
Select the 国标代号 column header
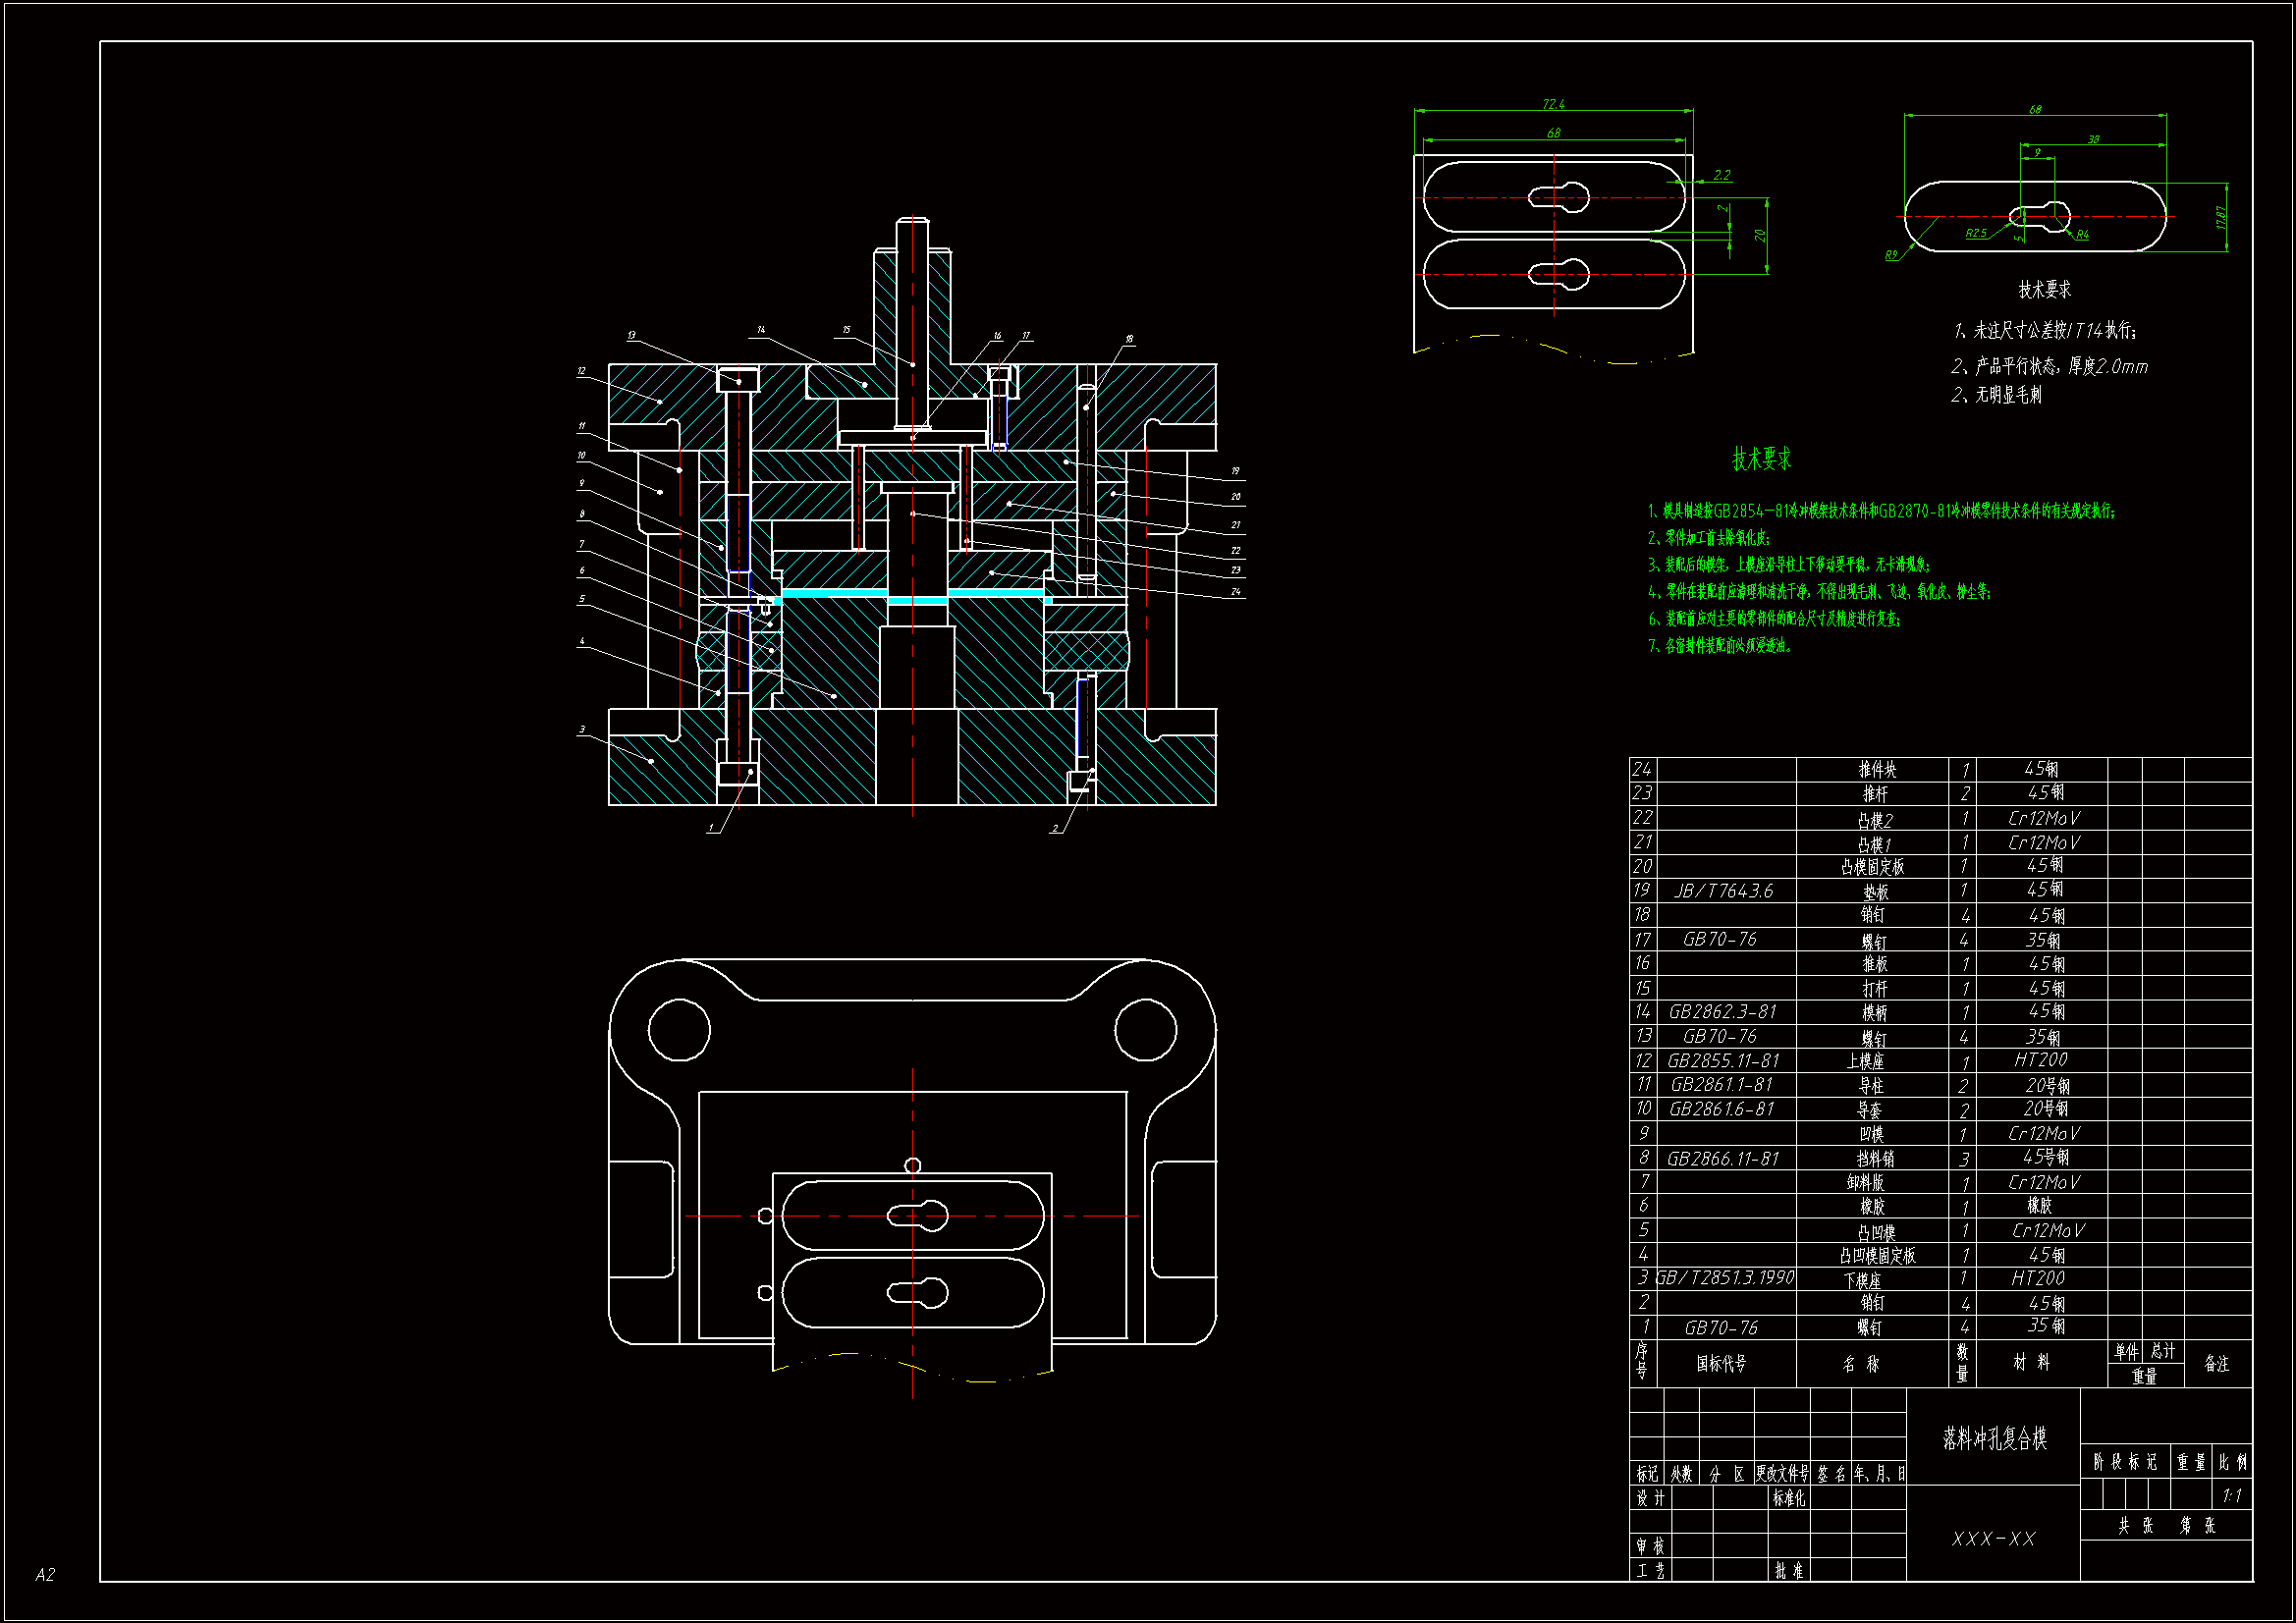coord(1721,1364)
